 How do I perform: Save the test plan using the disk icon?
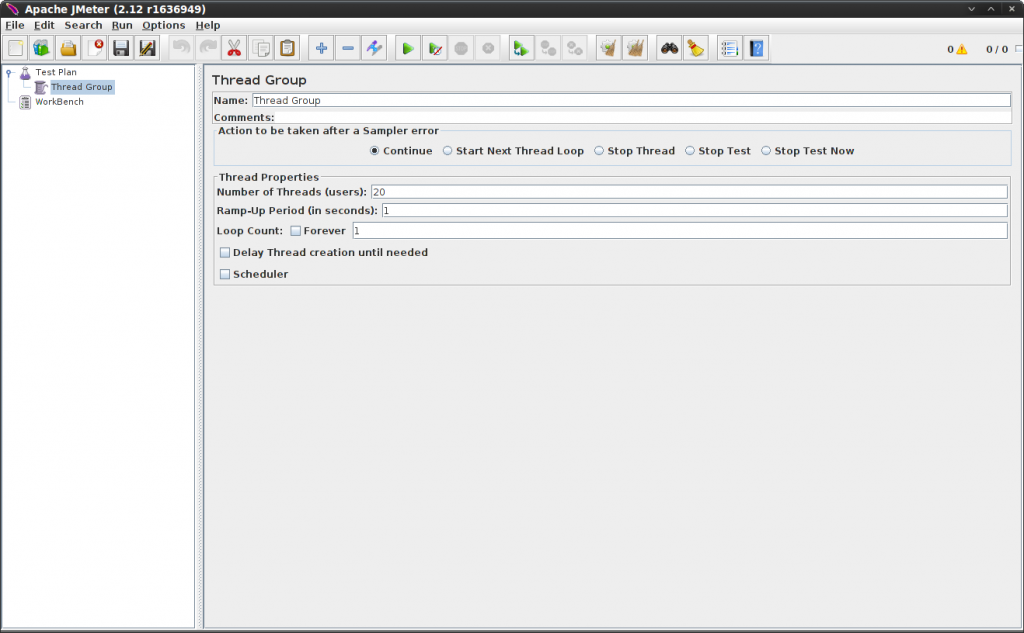(120, 47)
